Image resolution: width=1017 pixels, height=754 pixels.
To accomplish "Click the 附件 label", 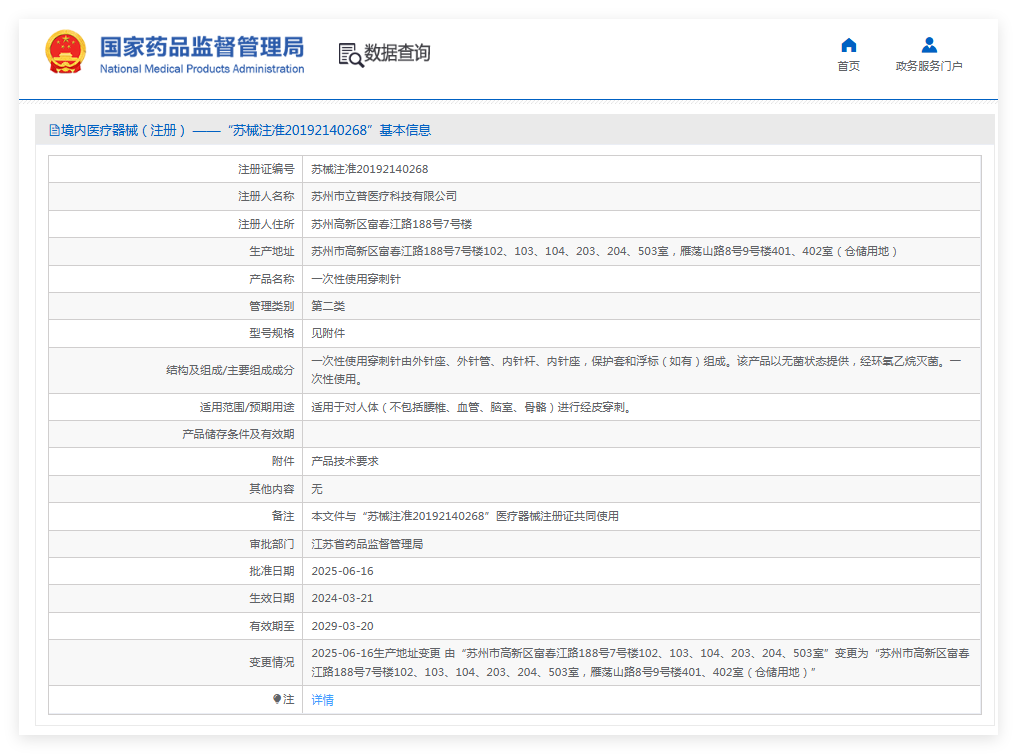I will tap(283, 462).
